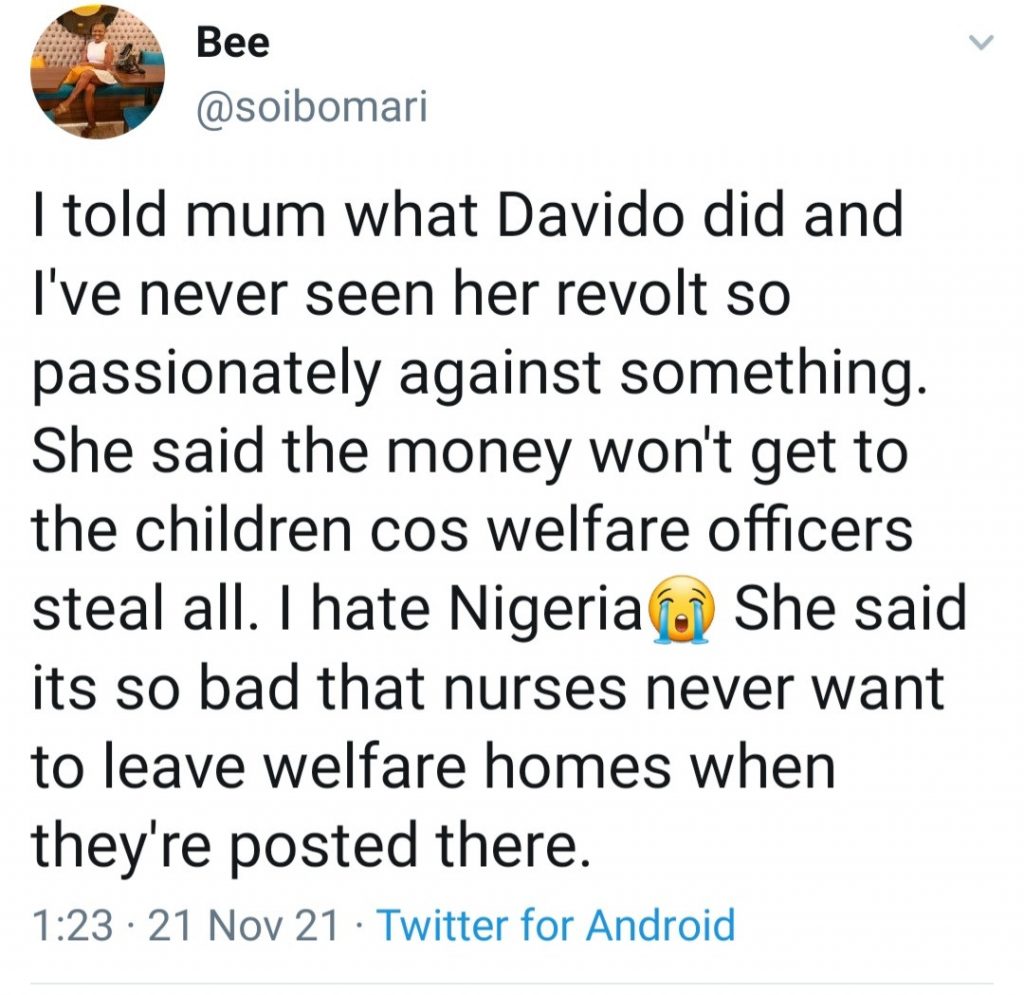Open the tweet options chevron menu

coord(982,42)
